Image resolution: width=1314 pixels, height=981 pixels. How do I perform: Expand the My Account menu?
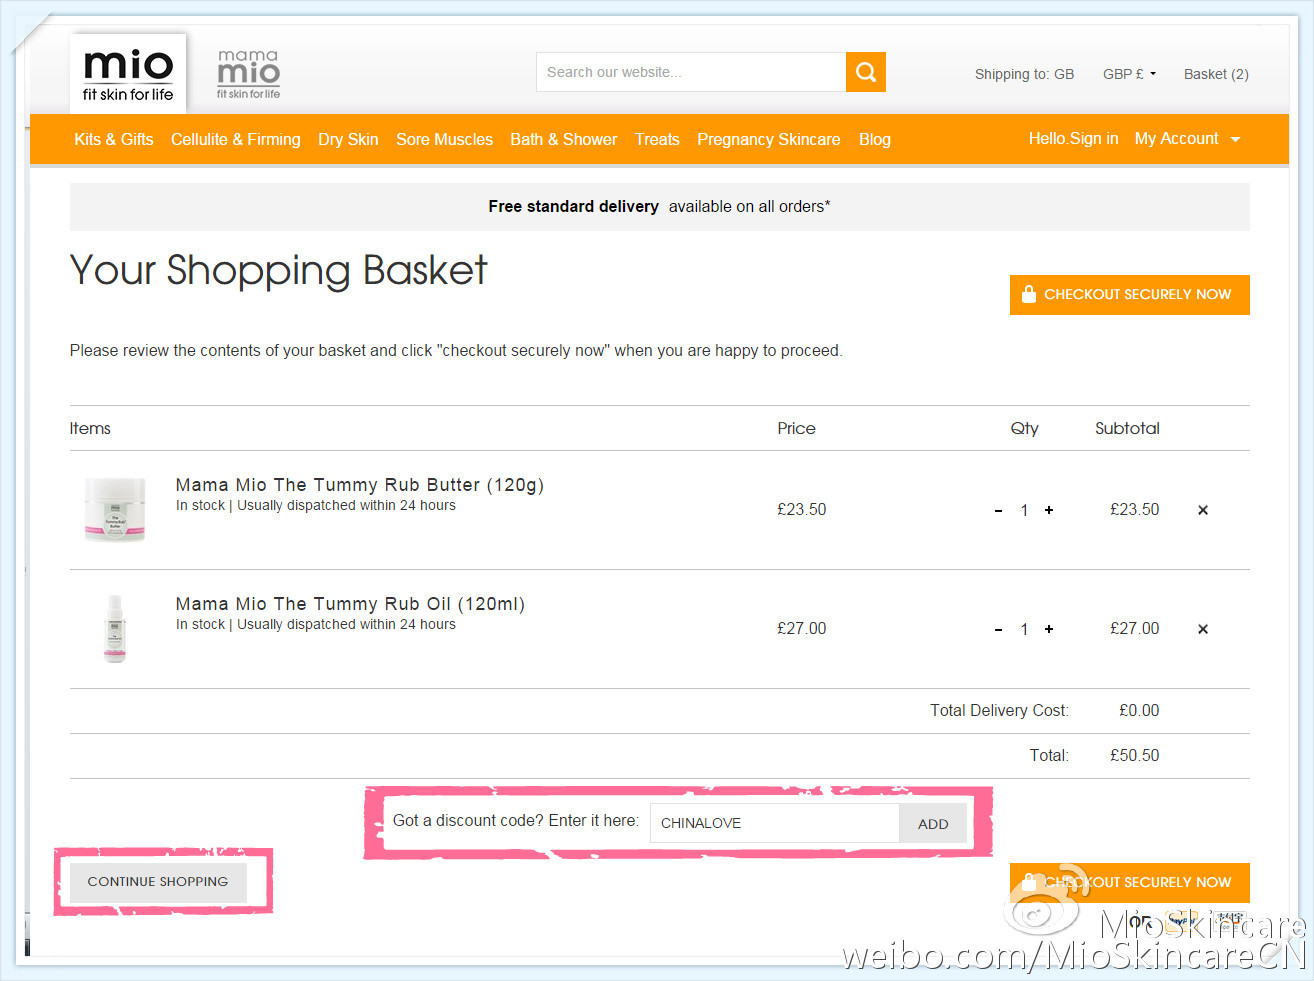[1187, 139]
